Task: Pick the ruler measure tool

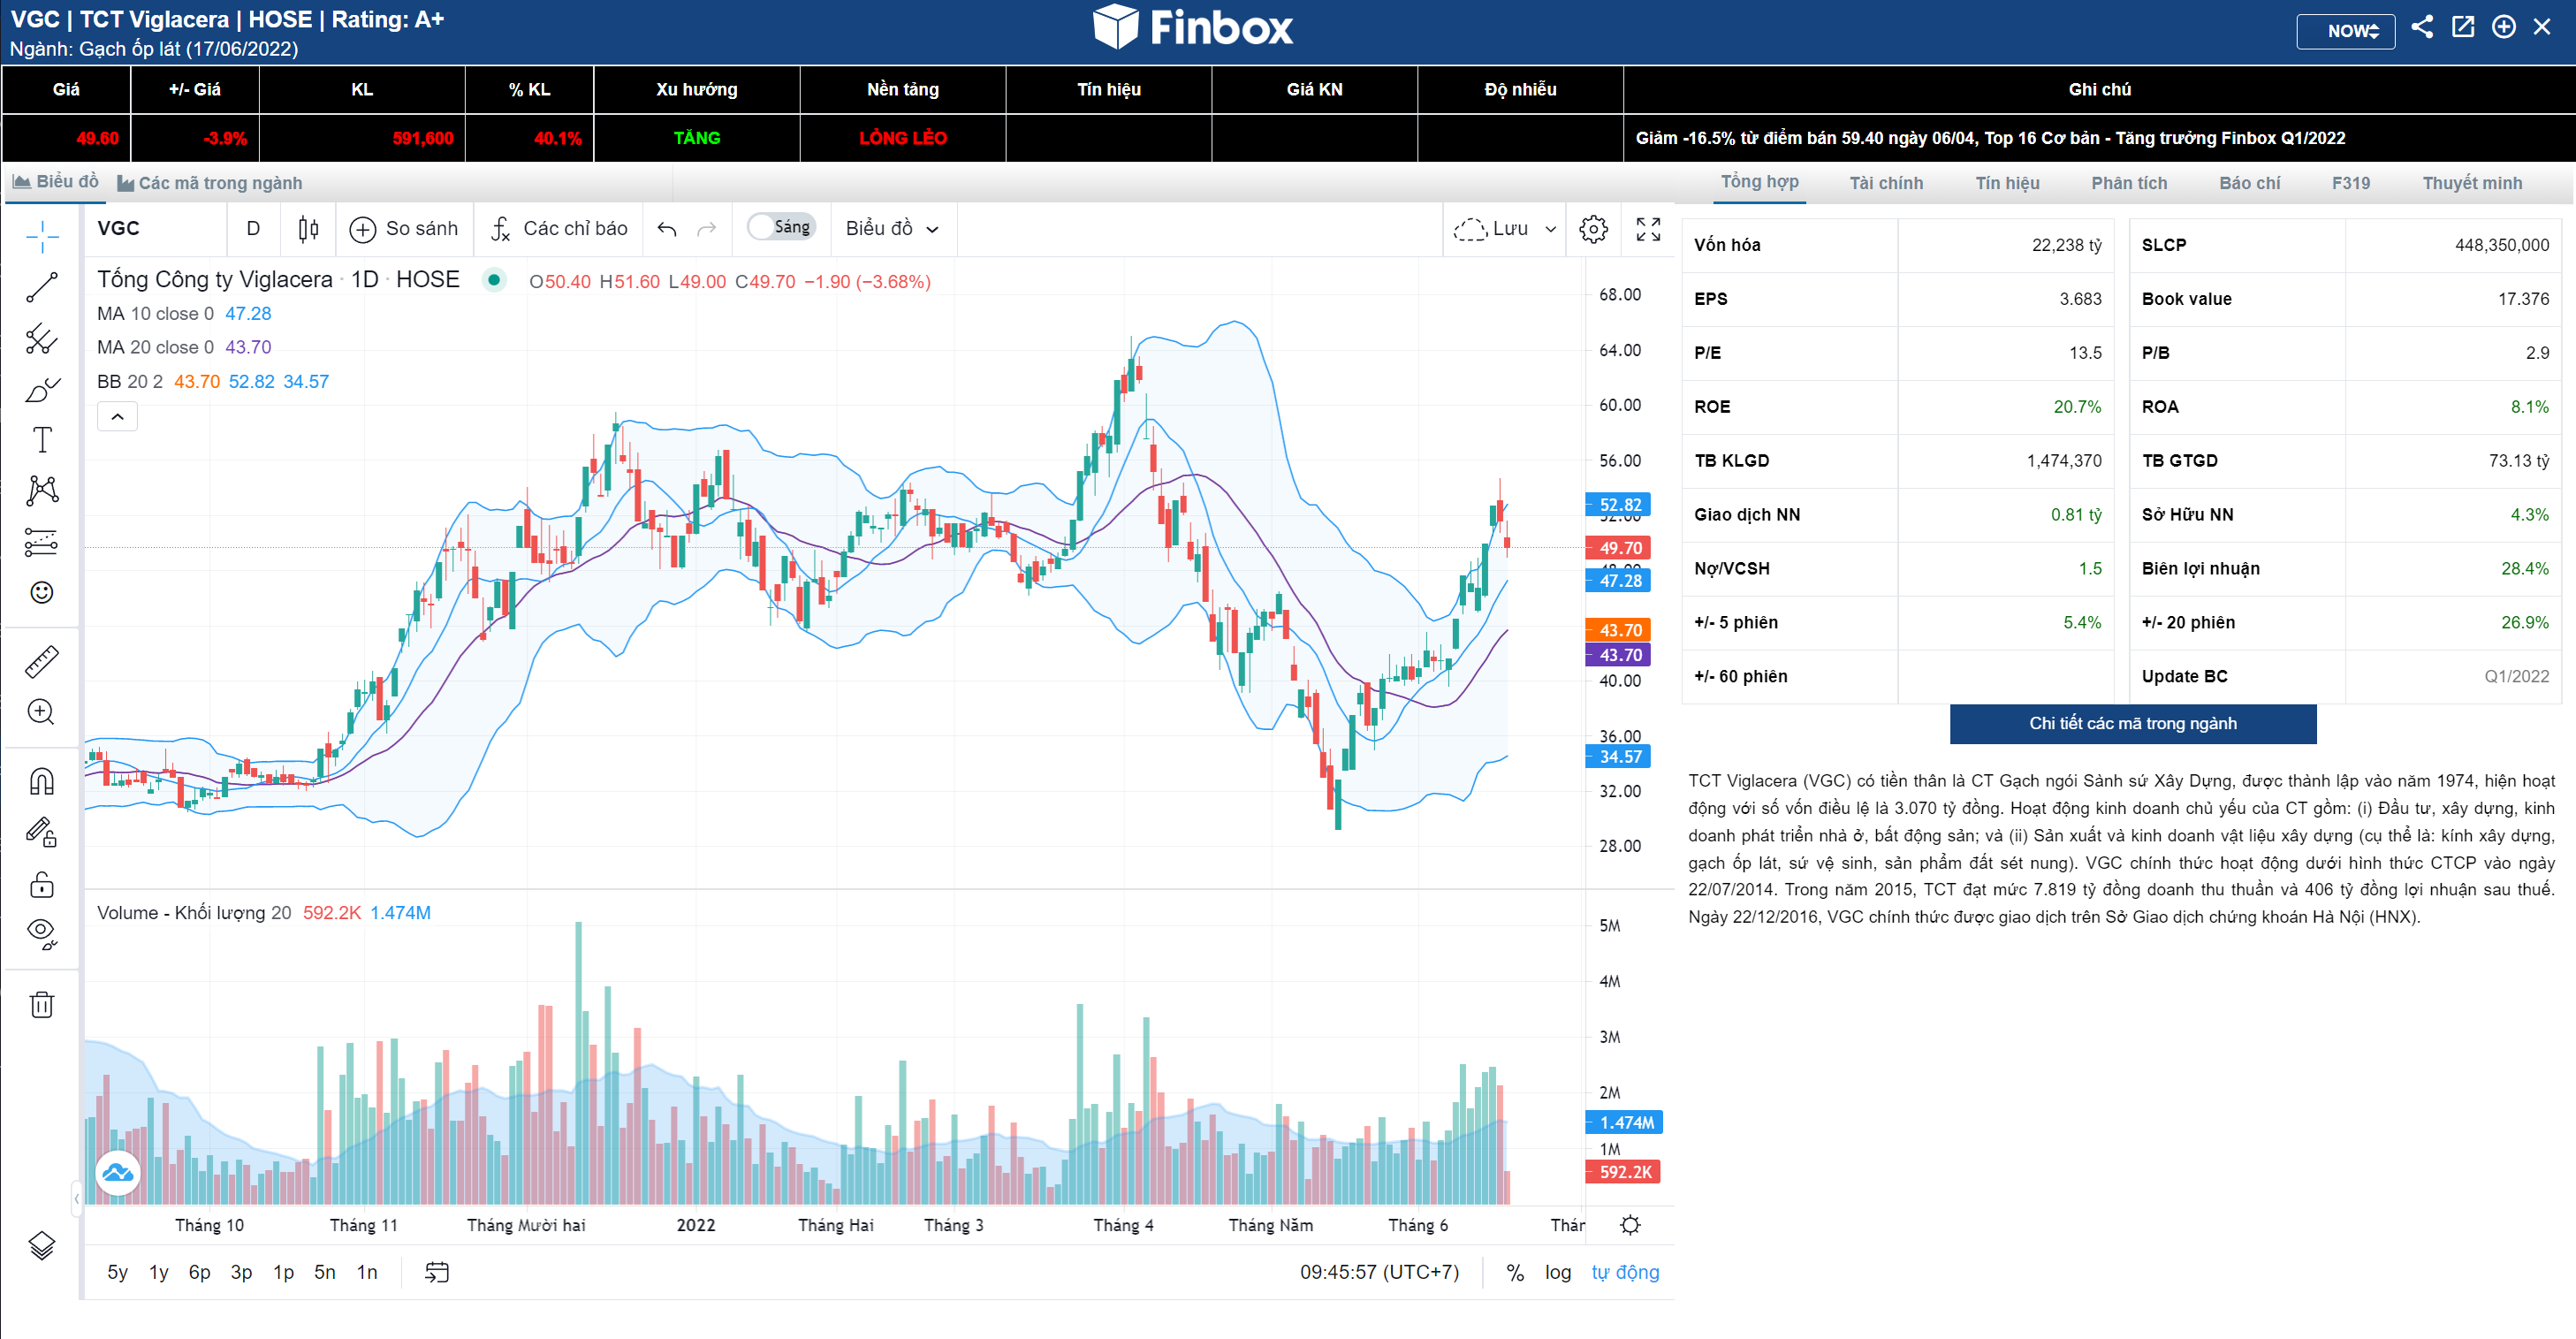Action: point(41,661)
